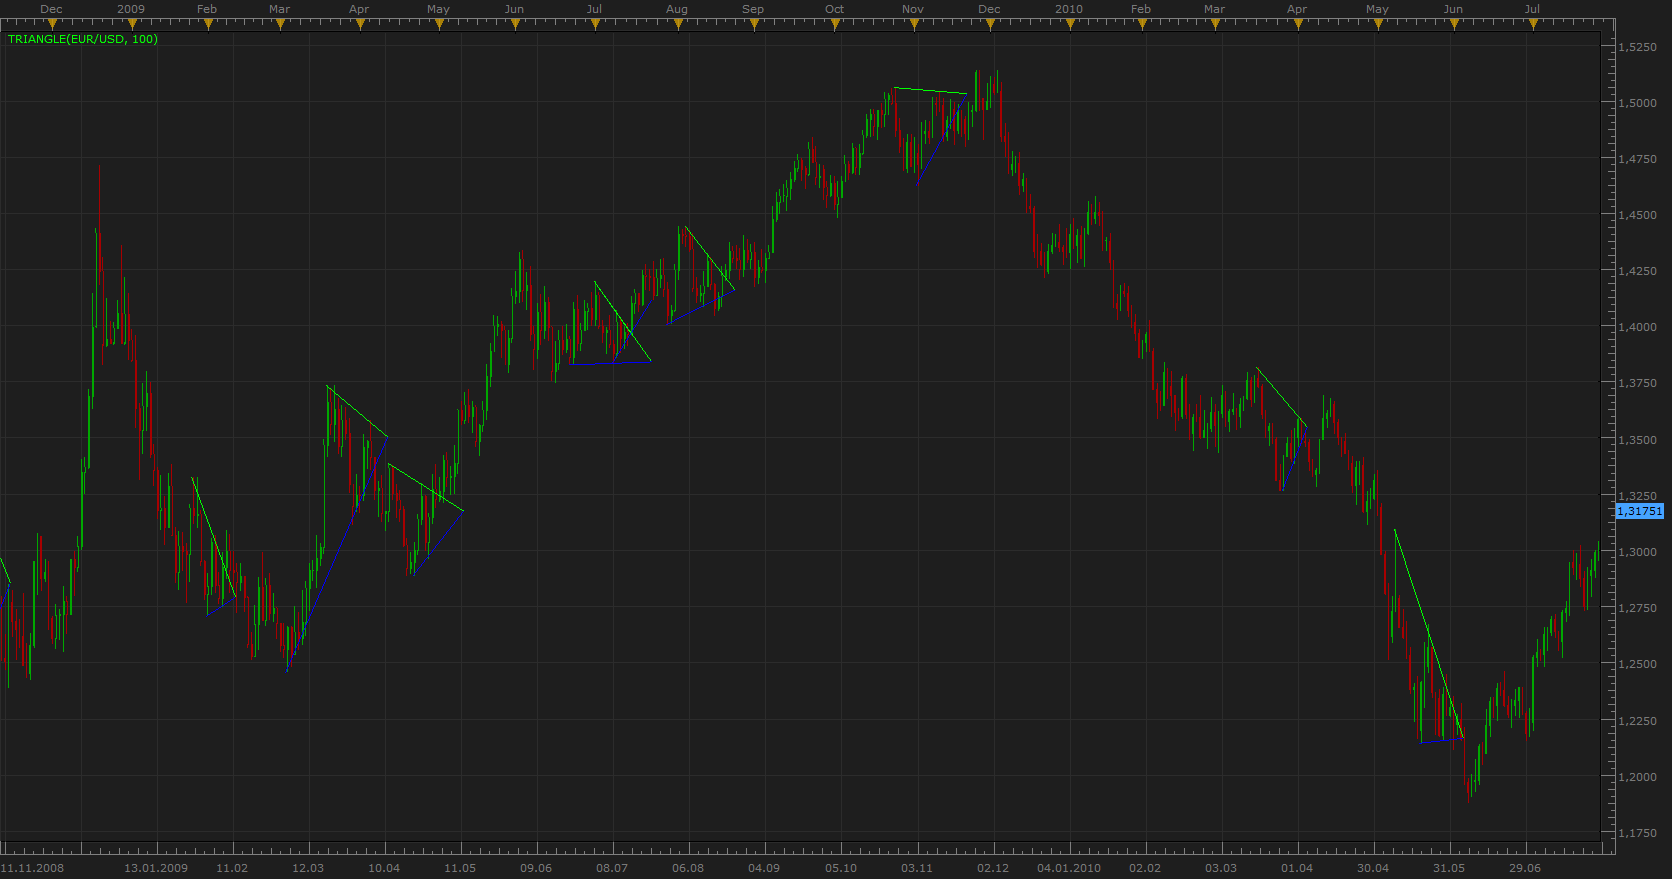The width and height of the screenshot is (1672, 879).
Task: Select the 08.07 date on bottom axis
Action: (612, 868)
